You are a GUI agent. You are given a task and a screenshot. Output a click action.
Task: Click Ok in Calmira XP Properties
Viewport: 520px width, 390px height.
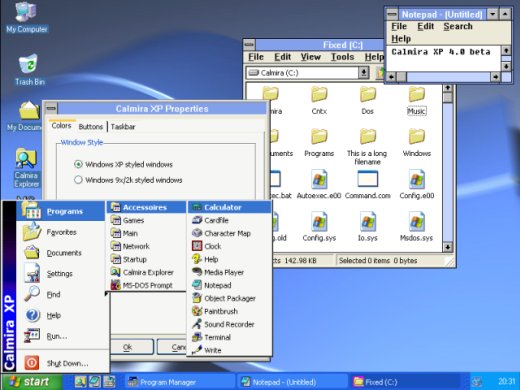(132, 347)
